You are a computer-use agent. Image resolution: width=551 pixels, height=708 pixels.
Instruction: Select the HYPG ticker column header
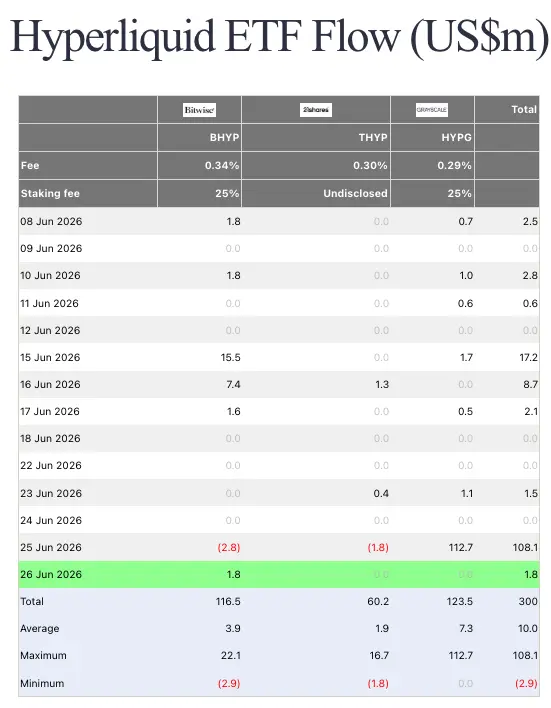tap(456, 137)
